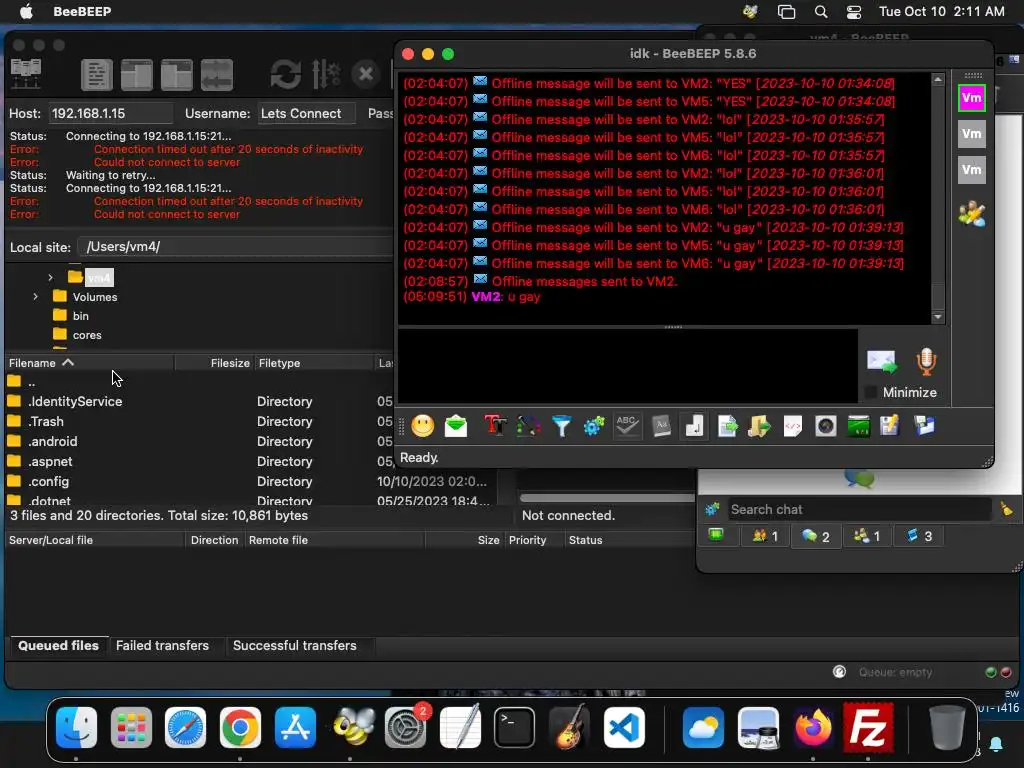
Task: Switch to the saved chats tab showing 3
Action: click(919, 536)
